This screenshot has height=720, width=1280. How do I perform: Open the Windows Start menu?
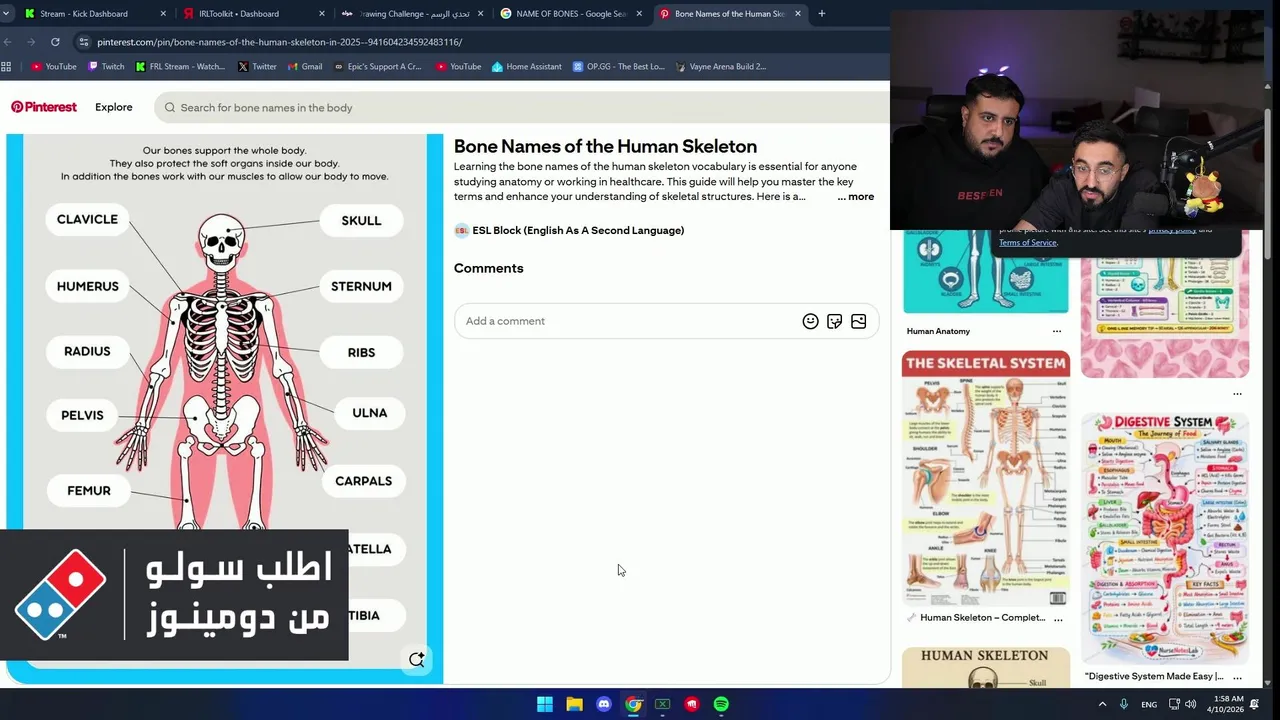coord(545,704)
